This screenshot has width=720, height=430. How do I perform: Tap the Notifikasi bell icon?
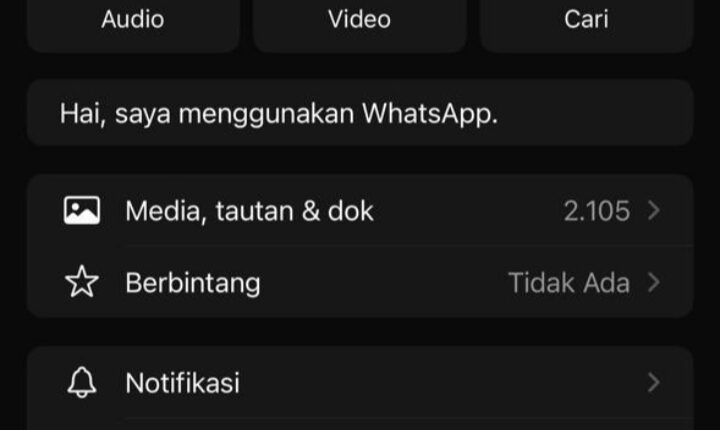click(82, 382)
